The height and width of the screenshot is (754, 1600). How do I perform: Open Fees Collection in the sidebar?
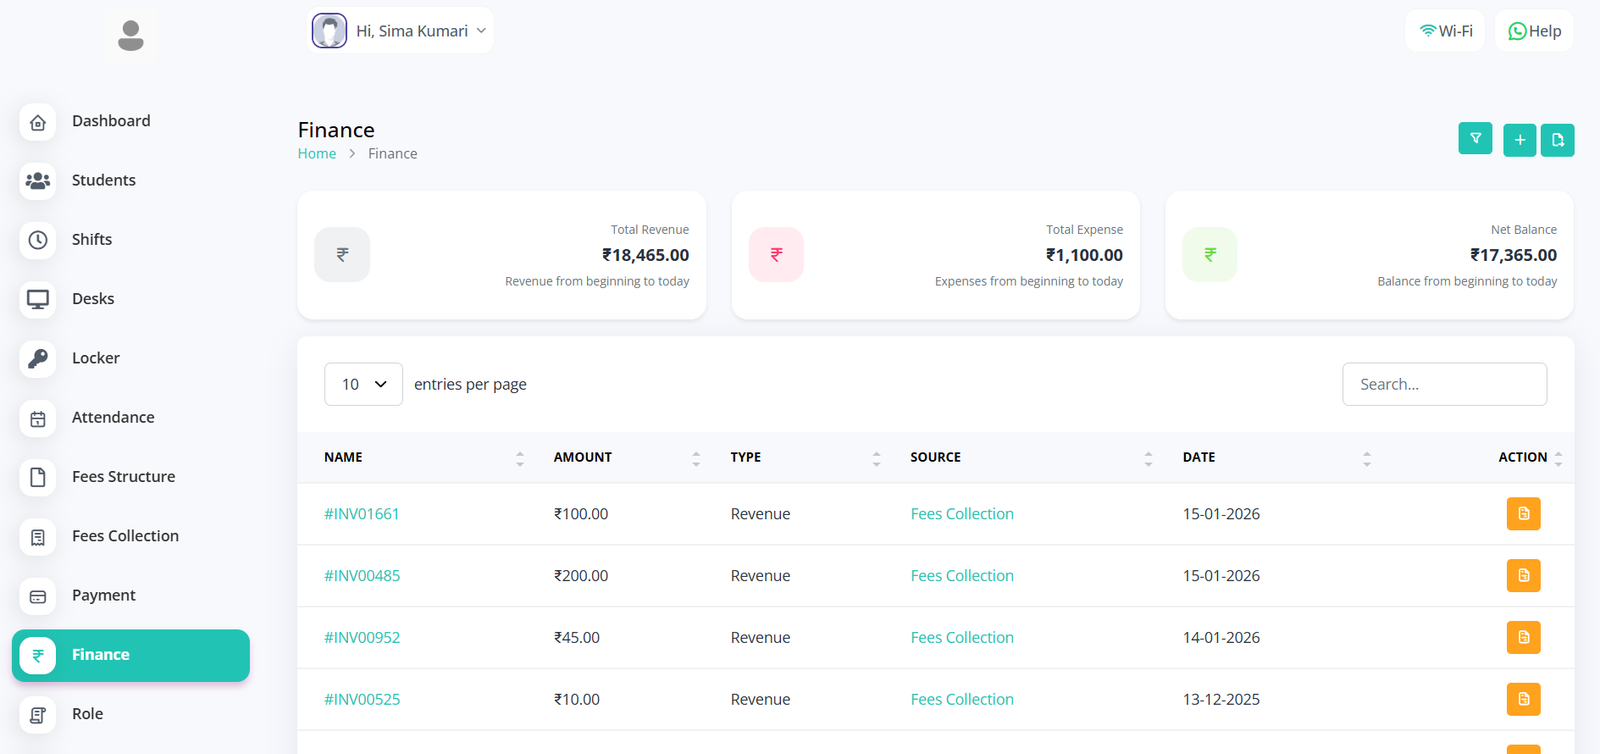[x=125, y=536]
